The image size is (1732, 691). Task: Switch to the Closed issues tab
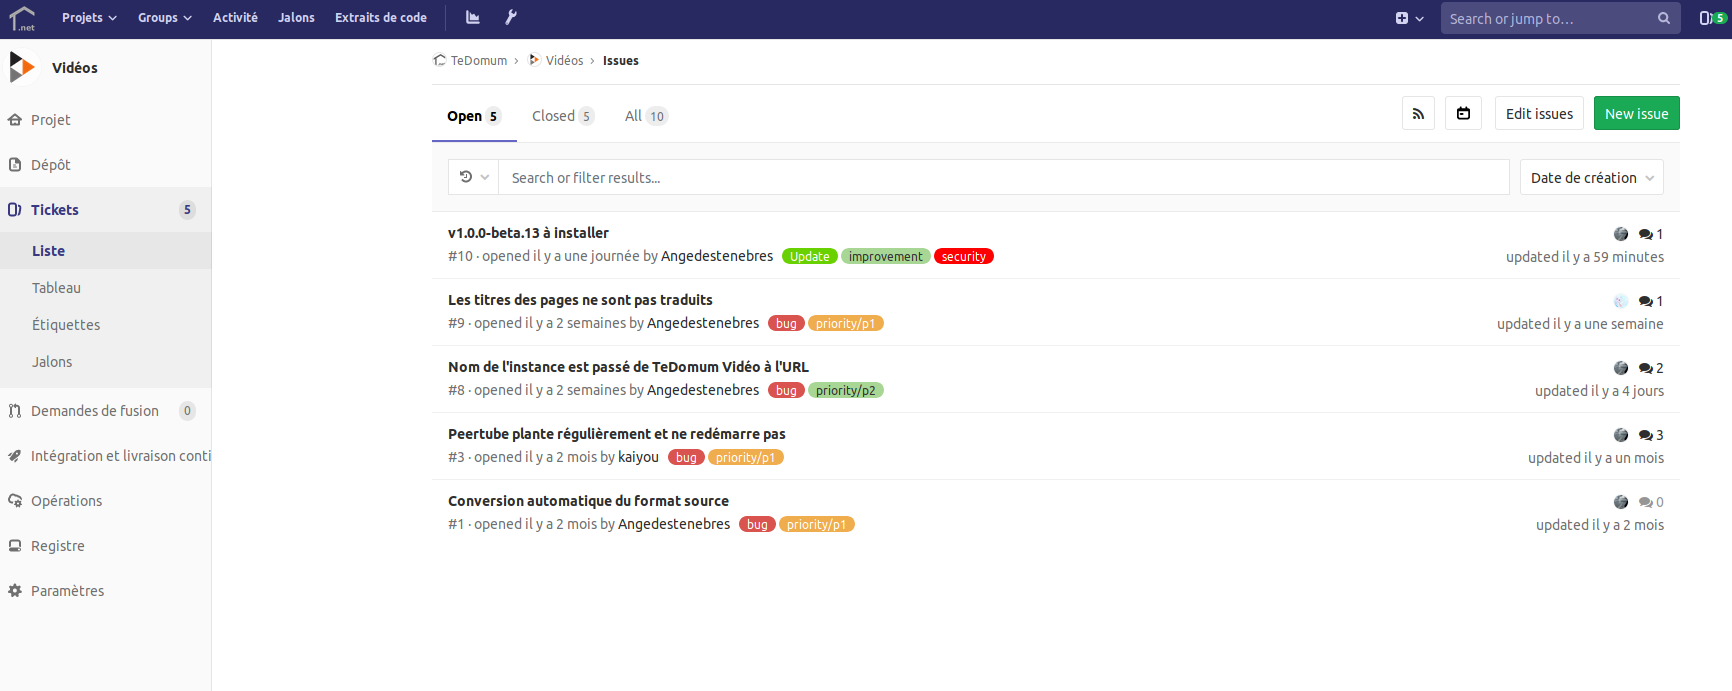click(562, 116)
